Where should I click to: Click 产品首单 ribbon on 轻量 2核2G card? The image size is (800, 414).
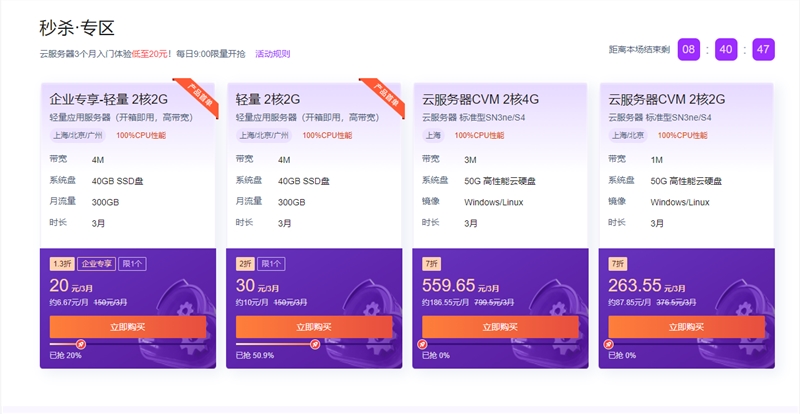pyautogui.click(x=385, y=95)
